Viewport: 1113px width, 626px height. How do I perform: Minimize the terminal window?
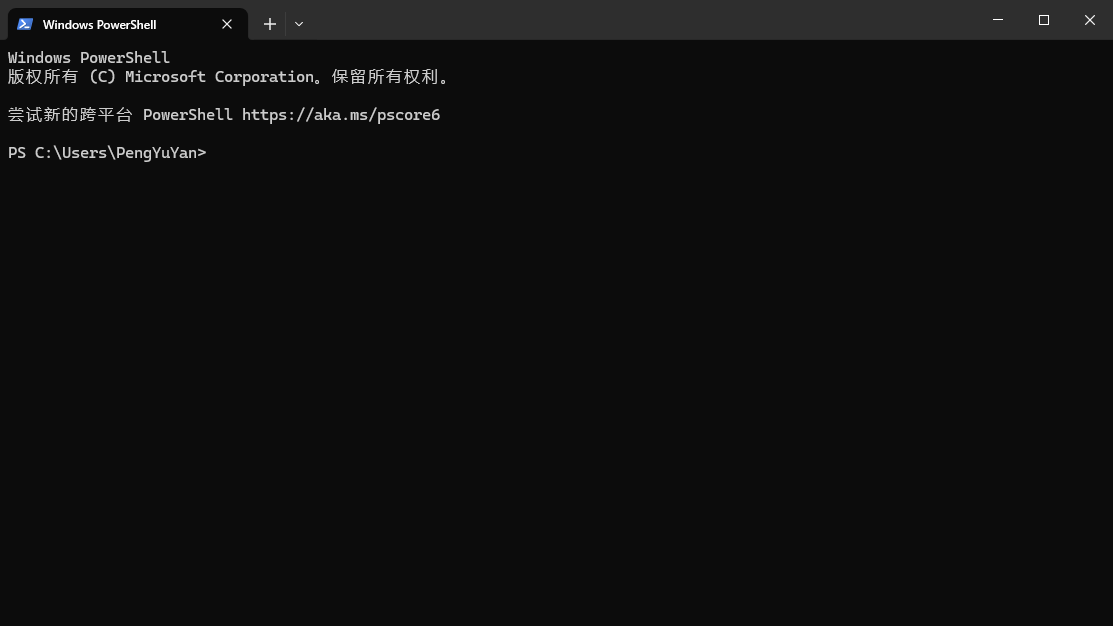998,20
